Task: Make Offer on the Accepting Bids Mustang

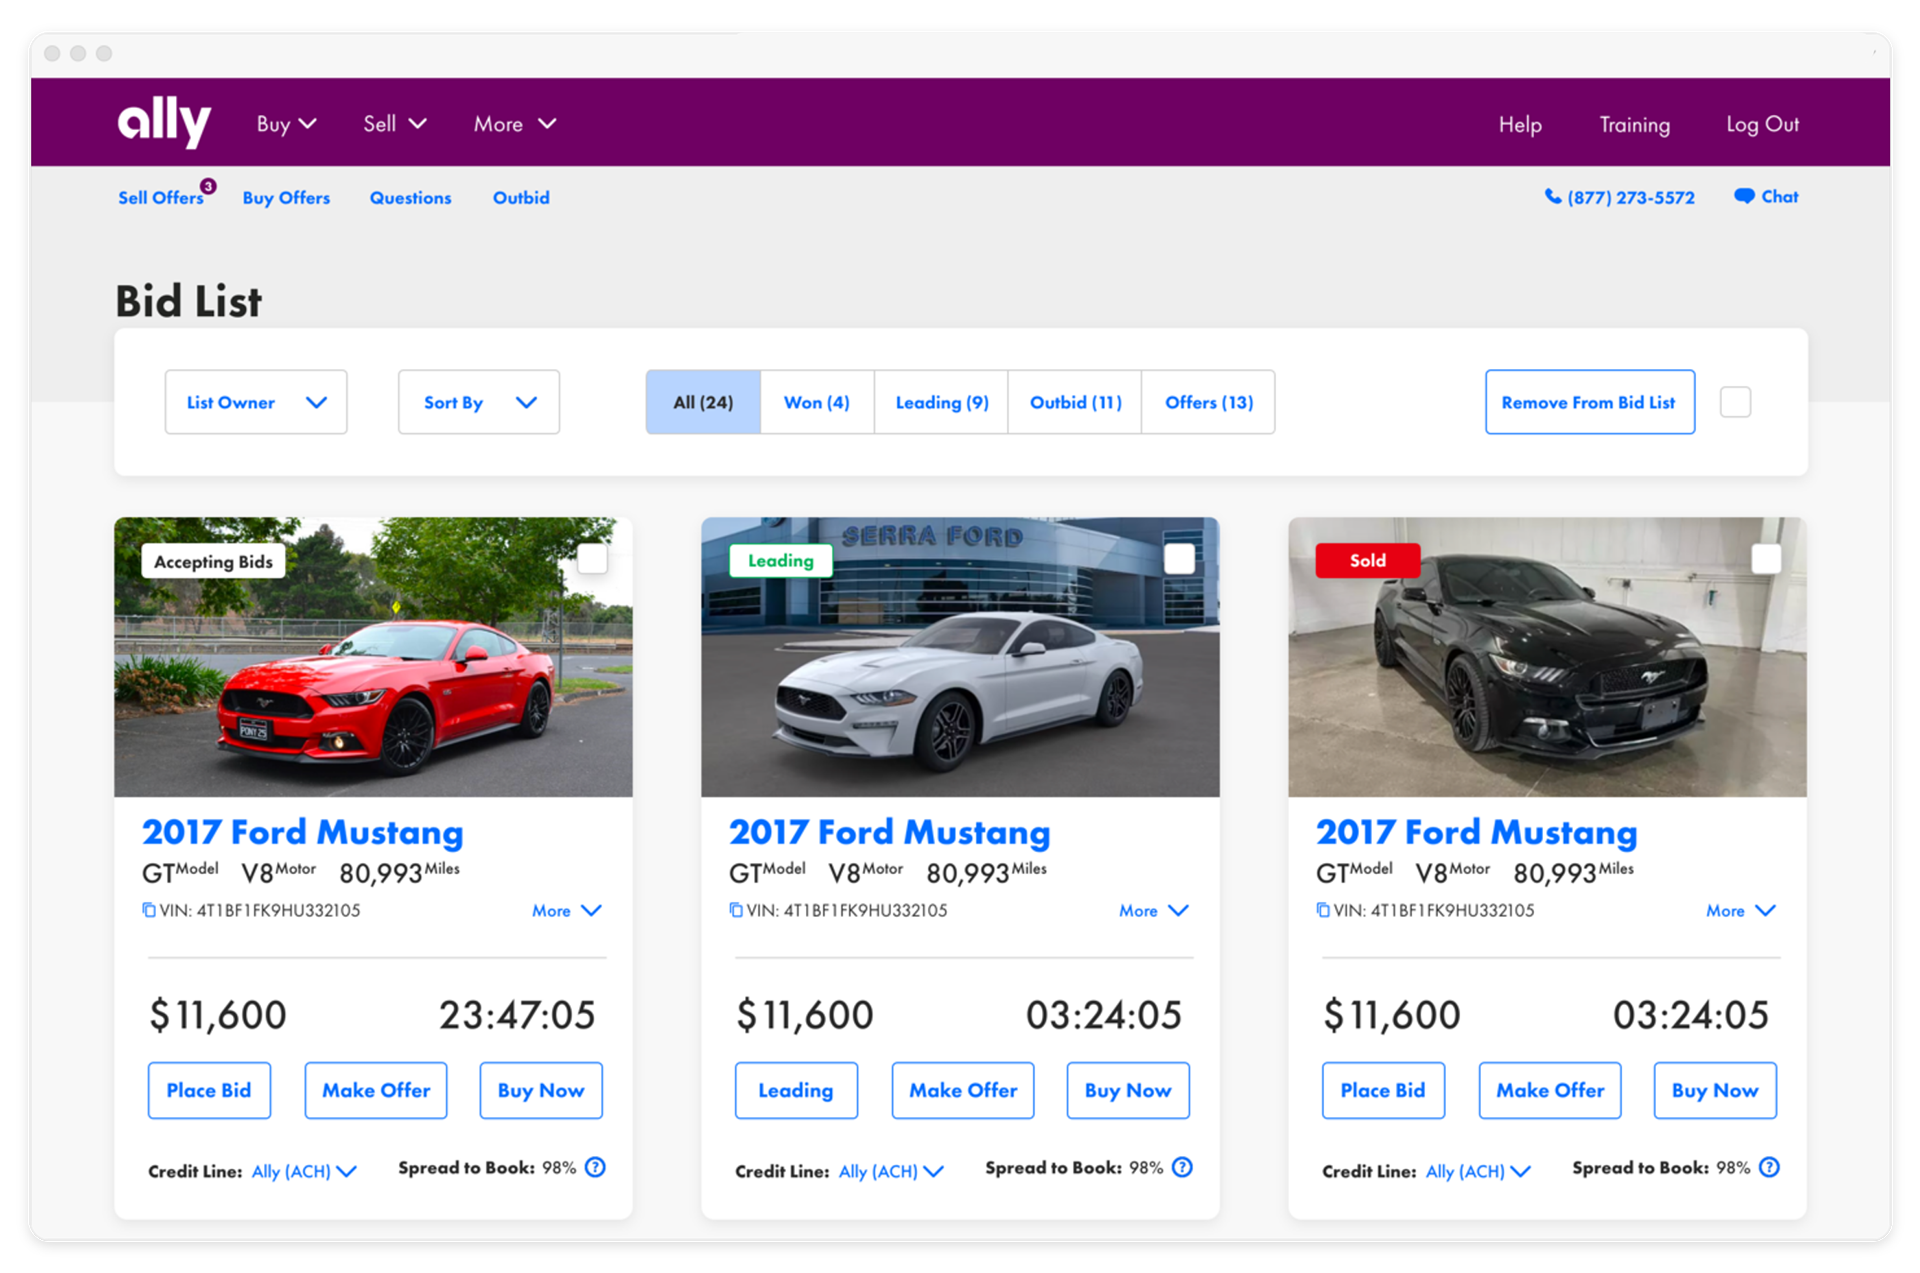Action: pyautogui.click(x=376, y=1090)
